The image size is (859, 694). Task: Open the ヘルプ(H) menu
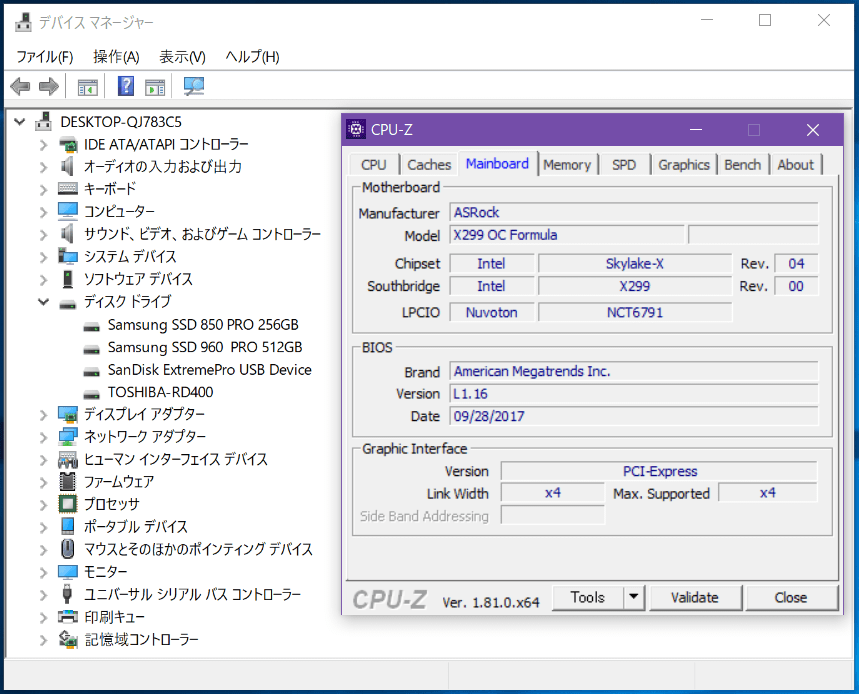point(253,57)
